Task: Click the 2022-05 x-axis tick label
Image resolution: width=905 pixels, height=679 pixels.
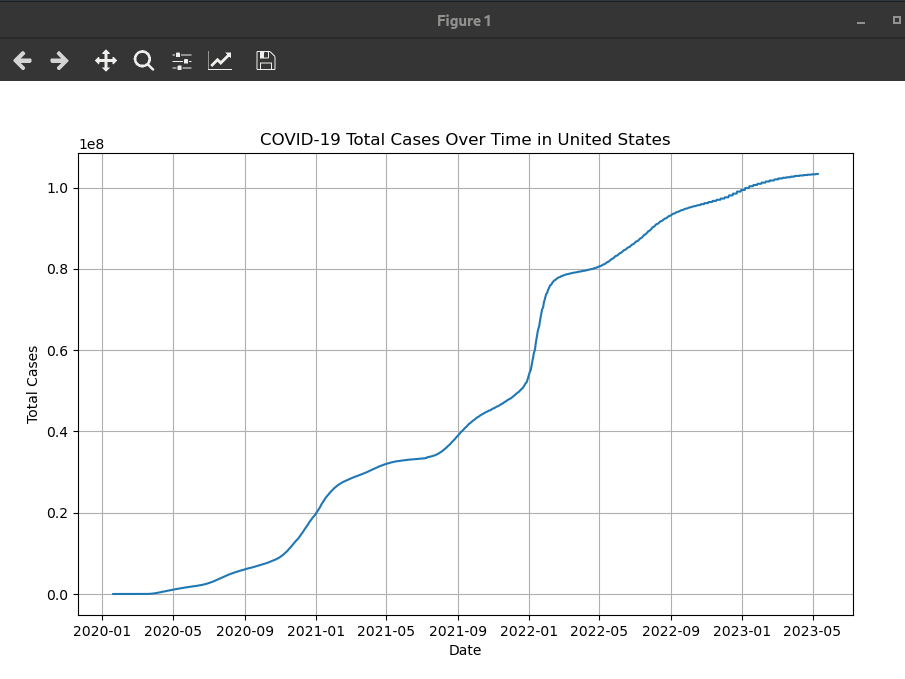Action: pyautogui.click(x=599, y=631)
